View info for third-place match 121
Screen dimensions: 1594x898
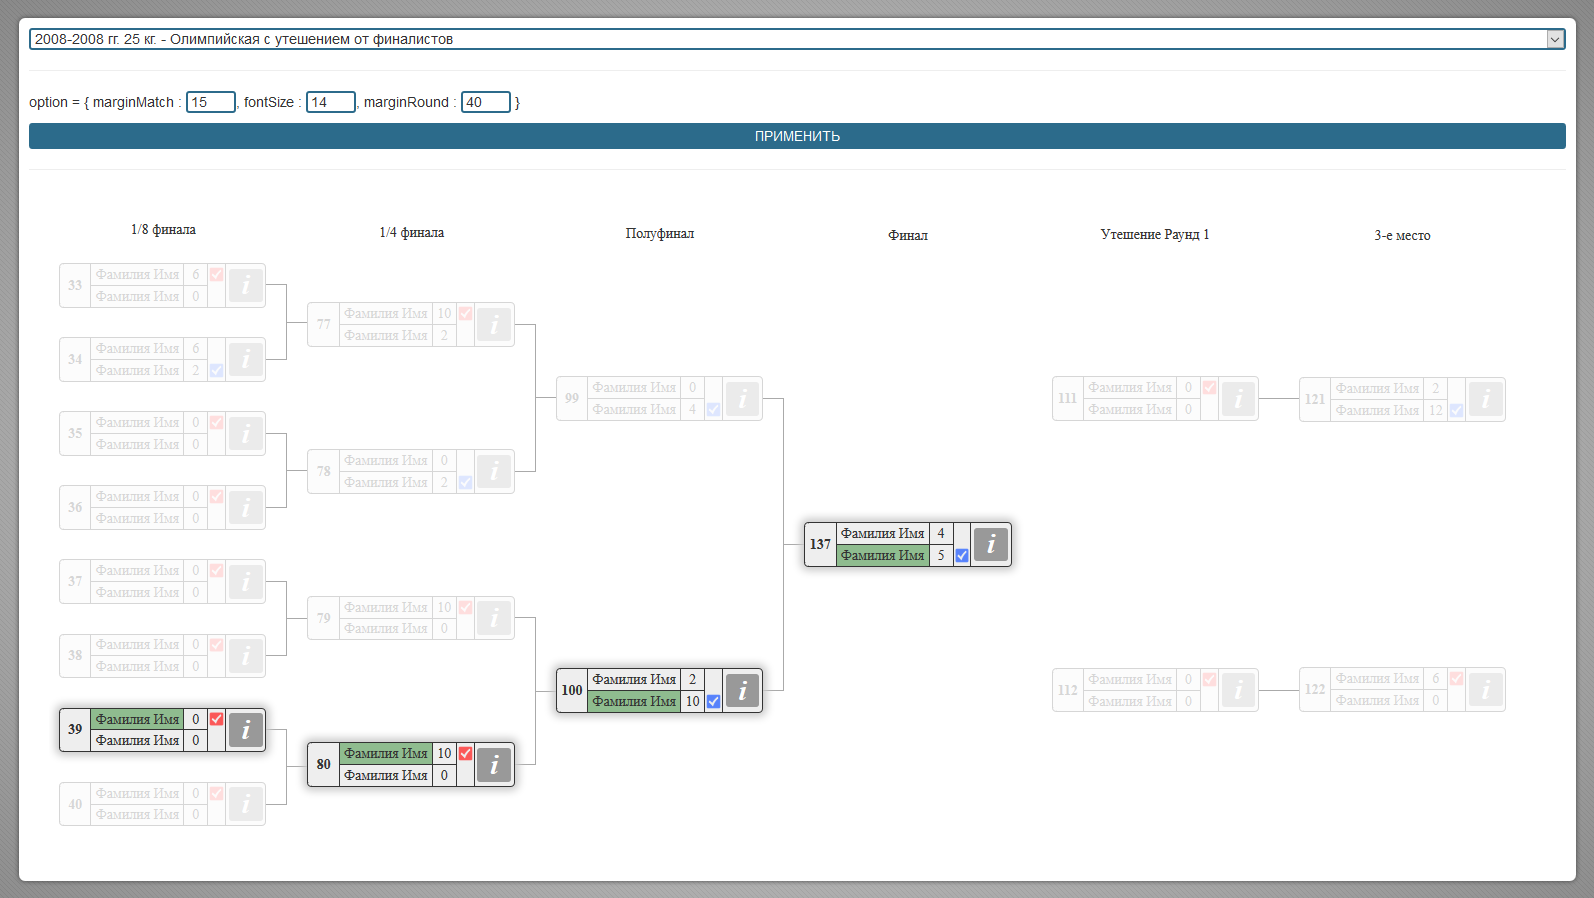pyautogui.click(x=1486, y=400)
